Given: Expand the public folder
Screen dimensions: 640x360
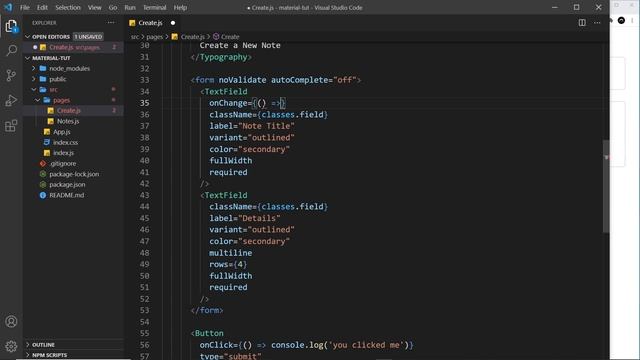Looking at the screenshot, I should [x=34, y=79].
